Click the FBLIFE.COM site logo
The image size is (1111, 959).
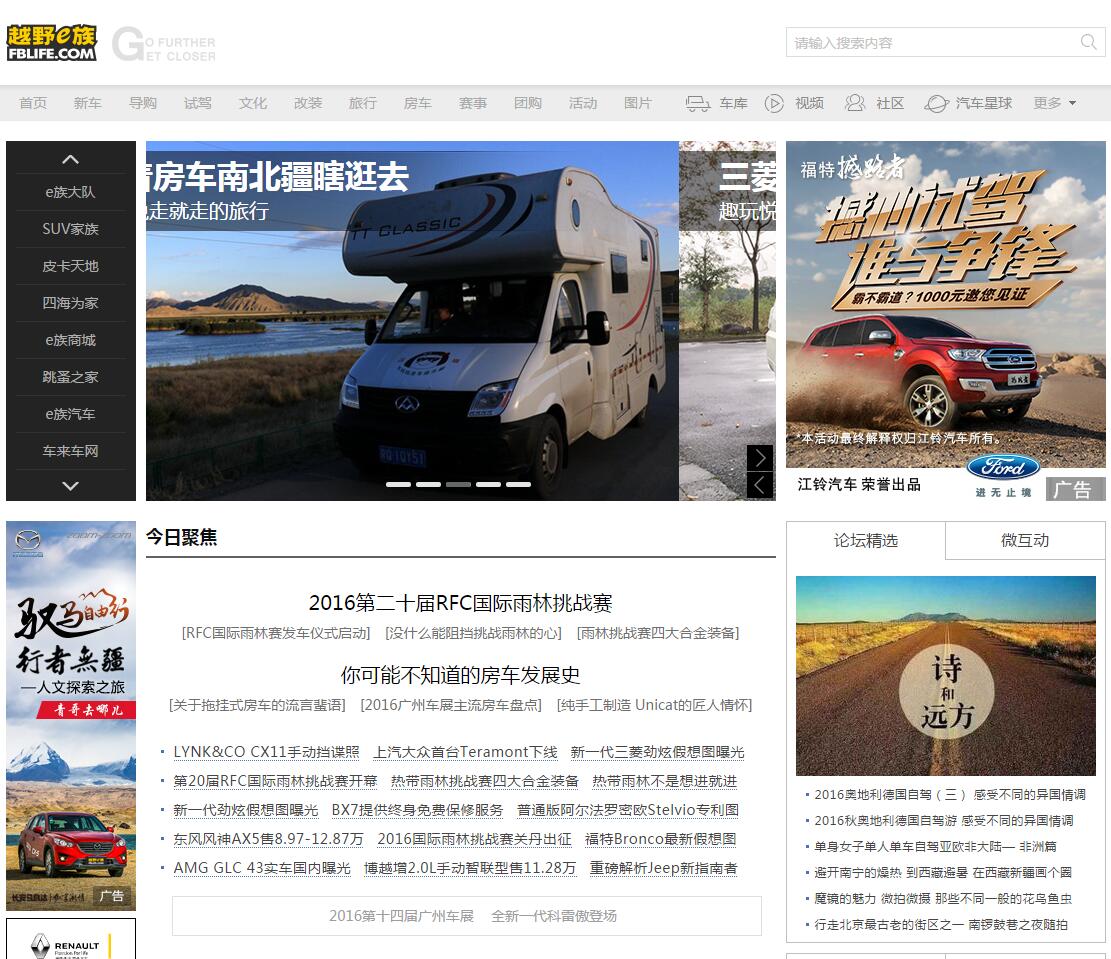click(x=52, y=43)
